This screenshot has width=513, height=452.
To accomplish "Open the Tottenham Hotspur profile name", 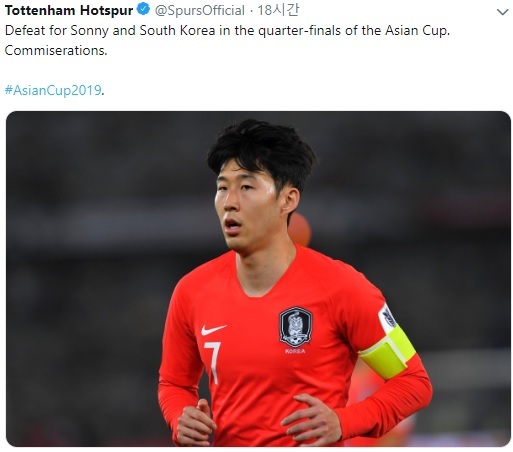I will pos(69,10).
